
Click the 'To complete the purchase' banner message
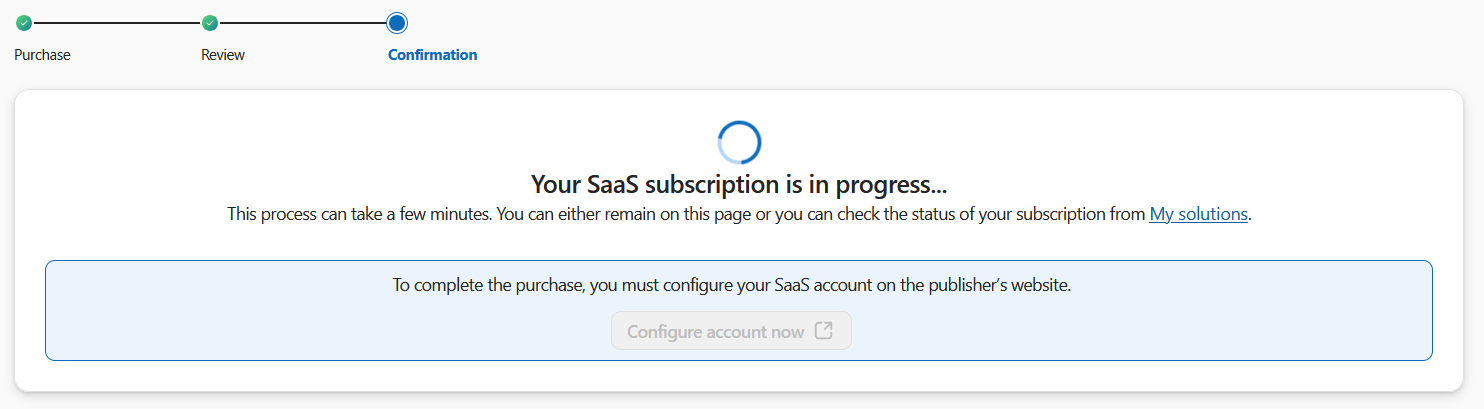pyautogui.click(x=731, y=286)
